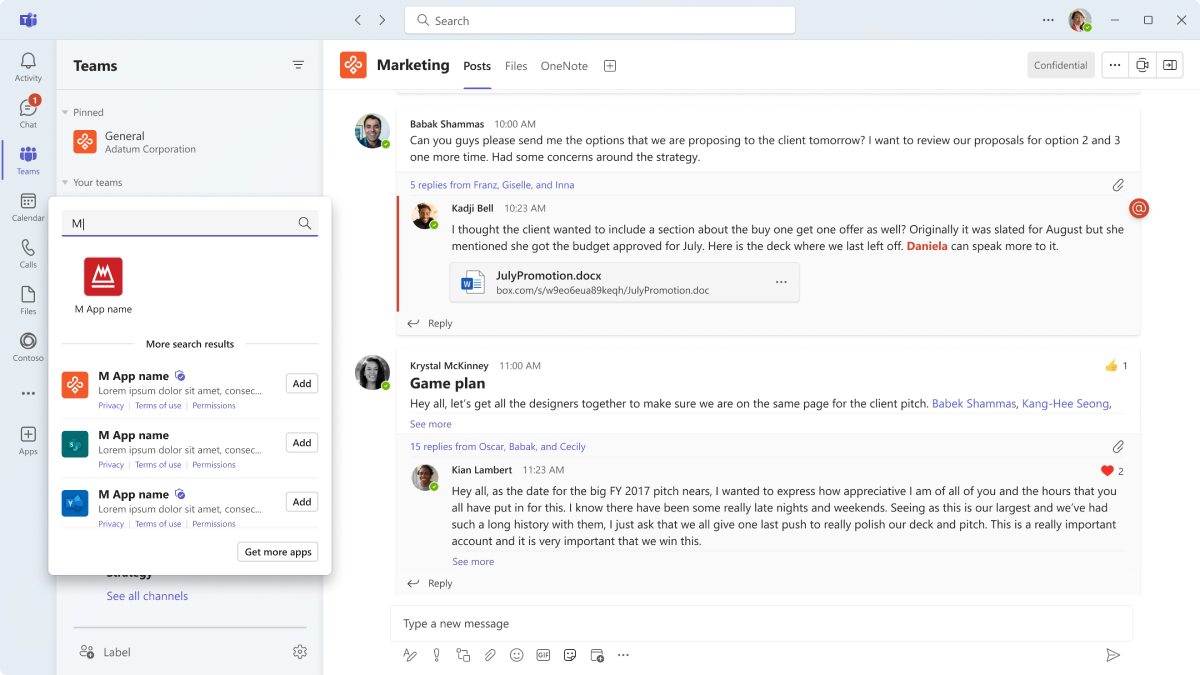
Task: Switch to the Posts tab
Action: (x=477, y=66)
